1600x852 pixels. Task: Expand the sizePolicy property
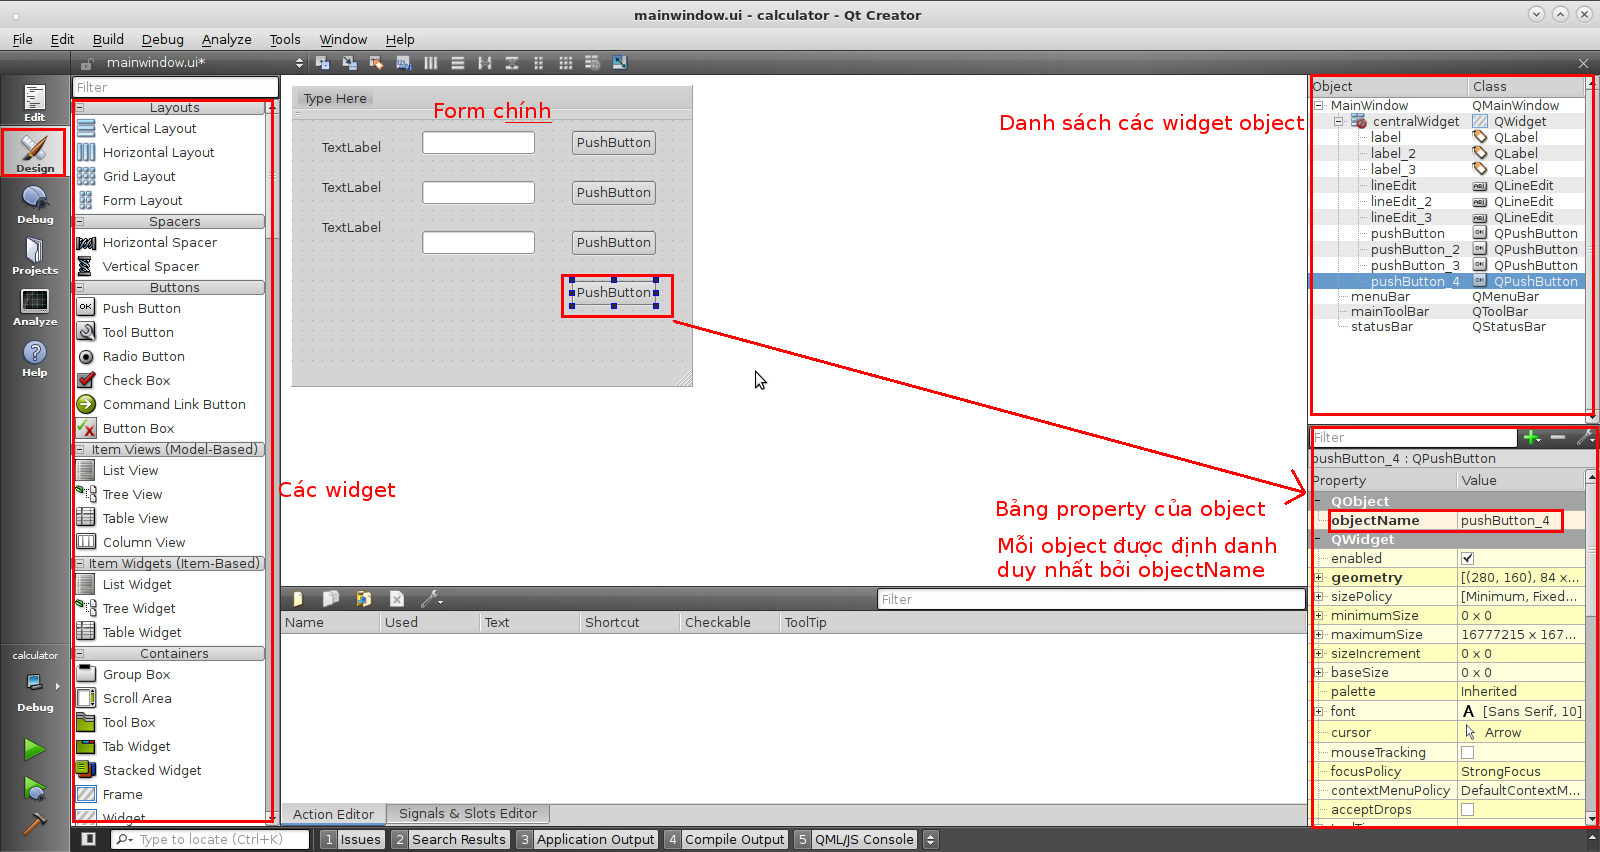point(1319,597)
